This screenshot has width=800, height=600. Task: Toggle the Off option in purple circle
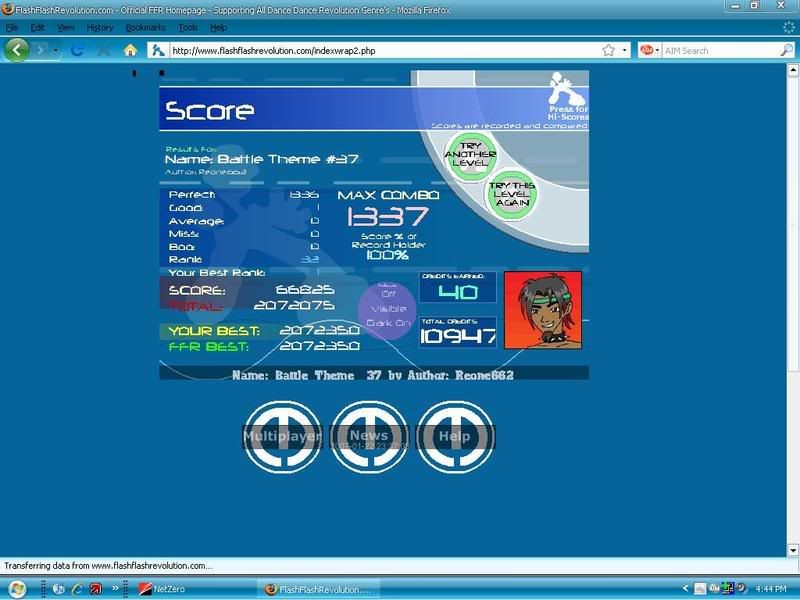pyautogui.click(x=387, y=296)
